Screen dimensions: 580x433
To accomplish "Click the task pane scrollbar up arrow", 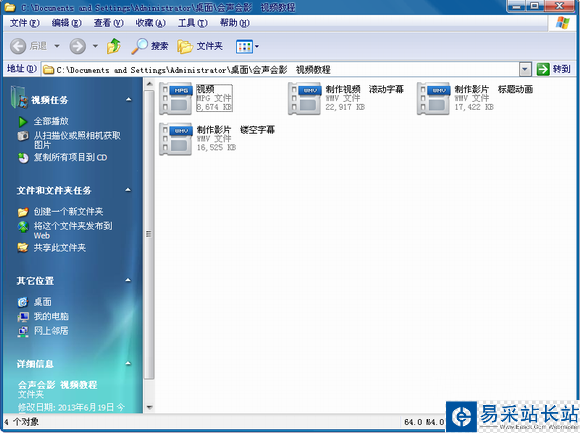I will point(149,84).
